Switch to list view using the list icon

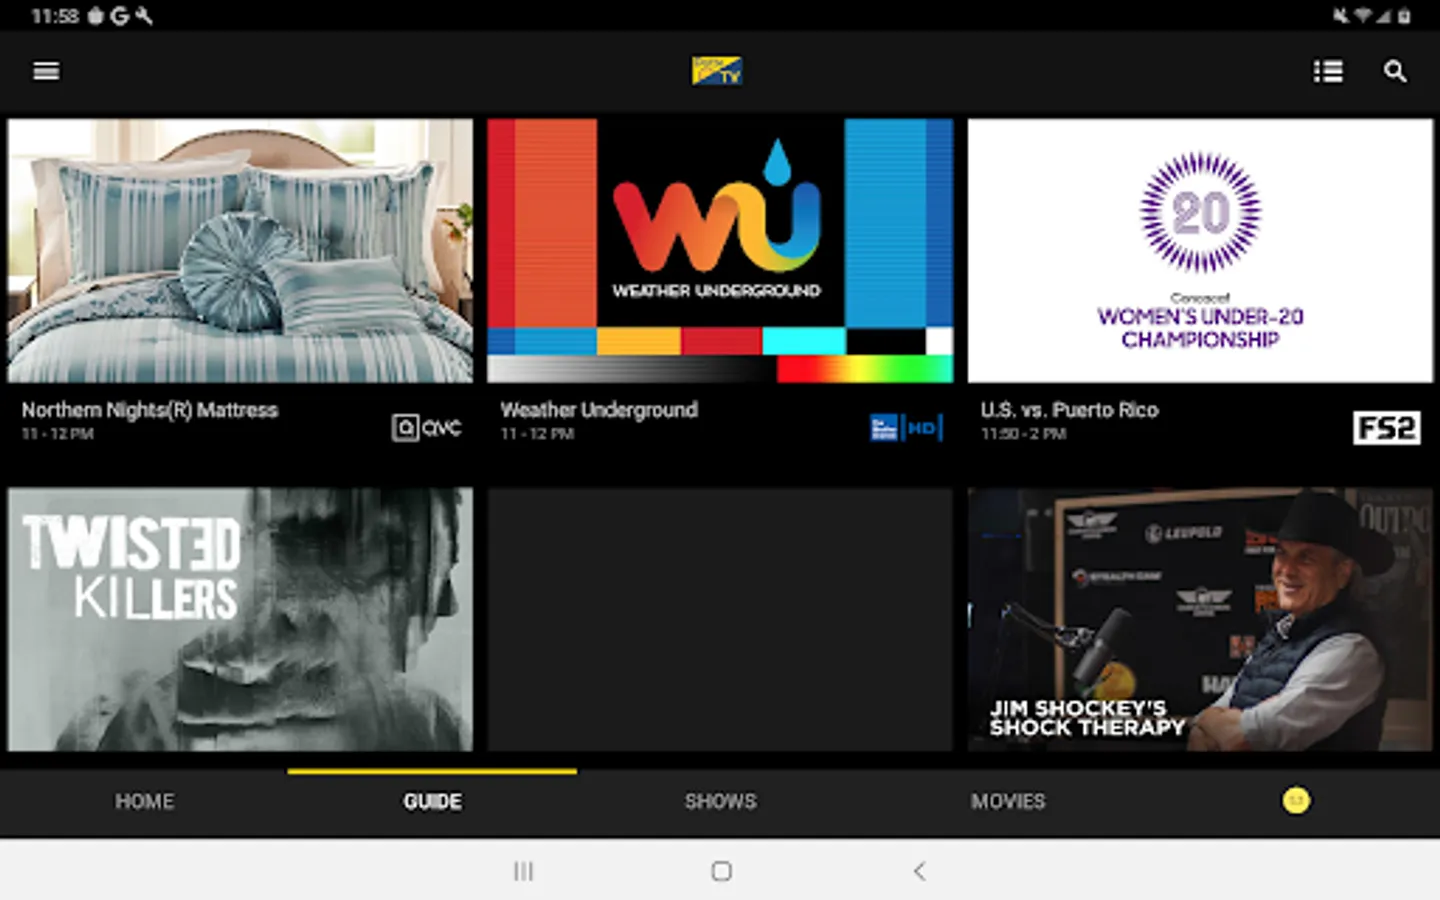pyautogui.click(x=1328, y=71)
